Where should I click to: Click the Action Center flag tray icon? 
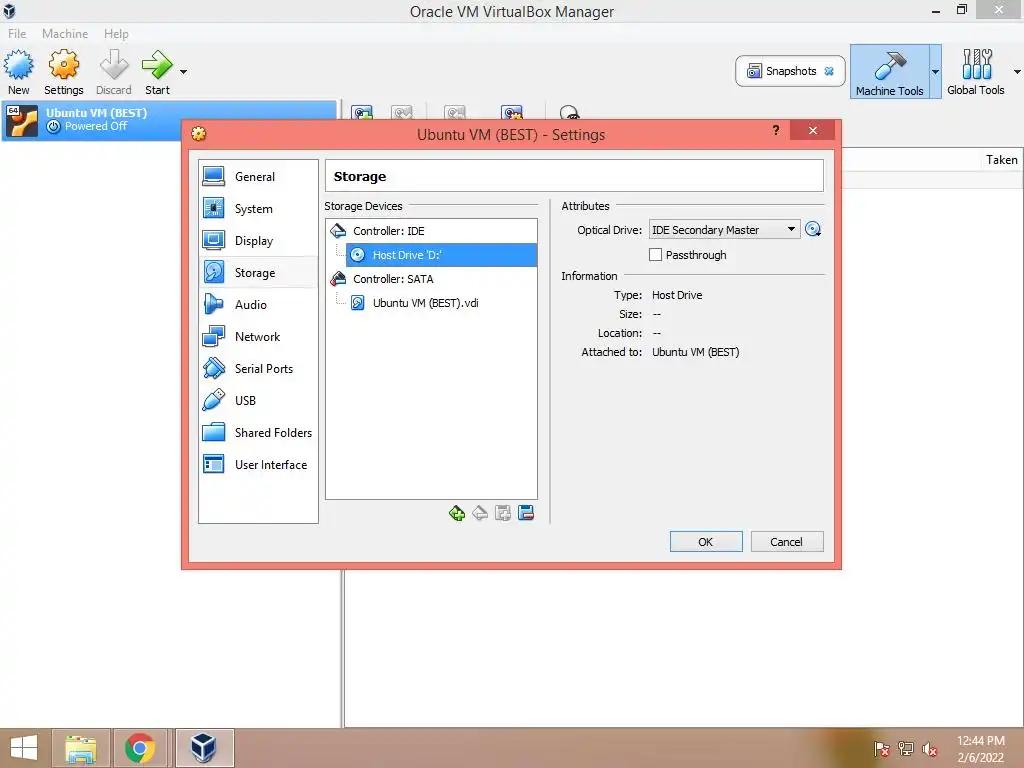coord(881,749)
